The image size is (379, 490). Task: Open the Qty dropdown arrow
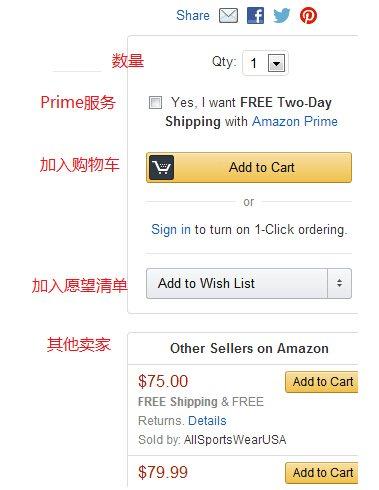click(x=276, y=63)
